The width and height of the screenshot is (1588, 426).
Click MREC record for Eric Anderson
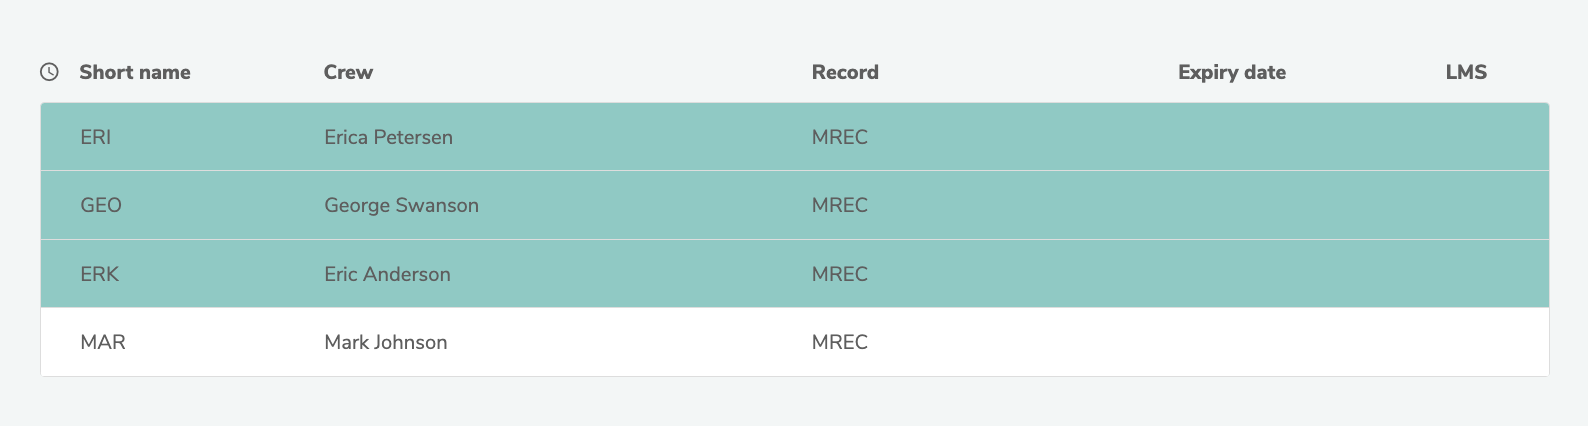839,274
